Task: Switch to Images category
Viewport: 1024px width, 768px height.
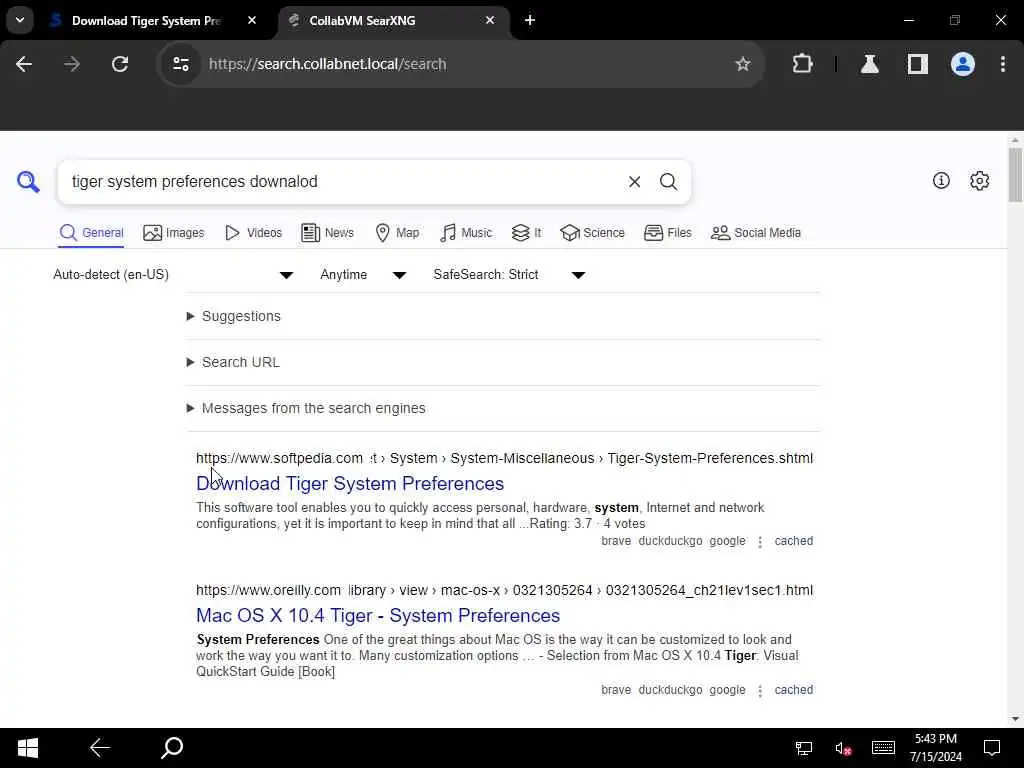Action: click(x=174, y=233)
